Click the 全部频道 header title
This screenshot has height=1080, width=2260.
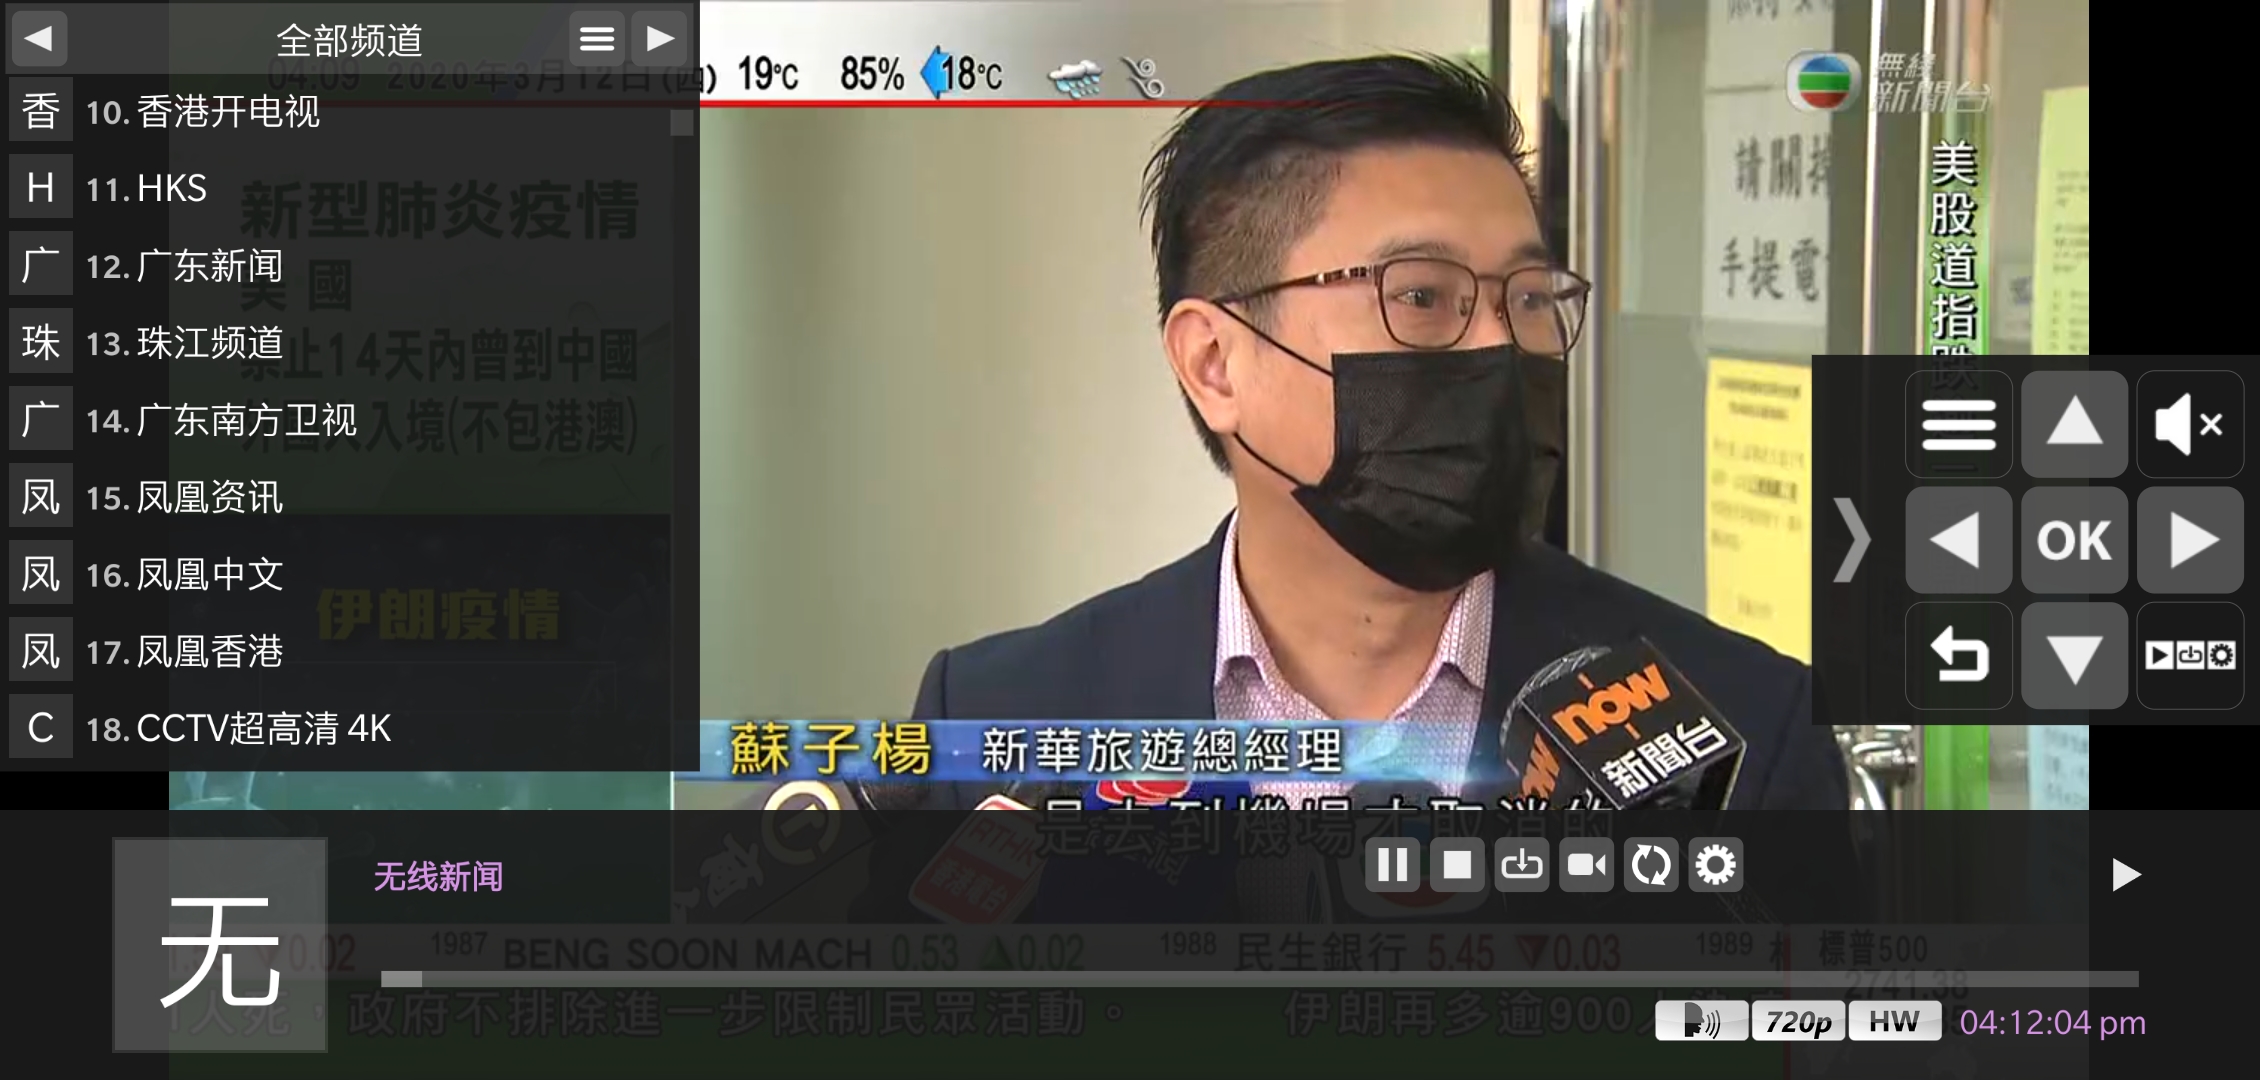pyautogui.click(x=349, y=40)
